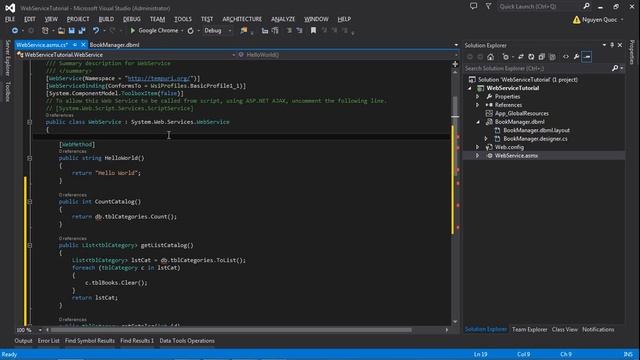640x360 pixels.
Task: Open the PROJECT menu
Action: click(x=78, y=19)
